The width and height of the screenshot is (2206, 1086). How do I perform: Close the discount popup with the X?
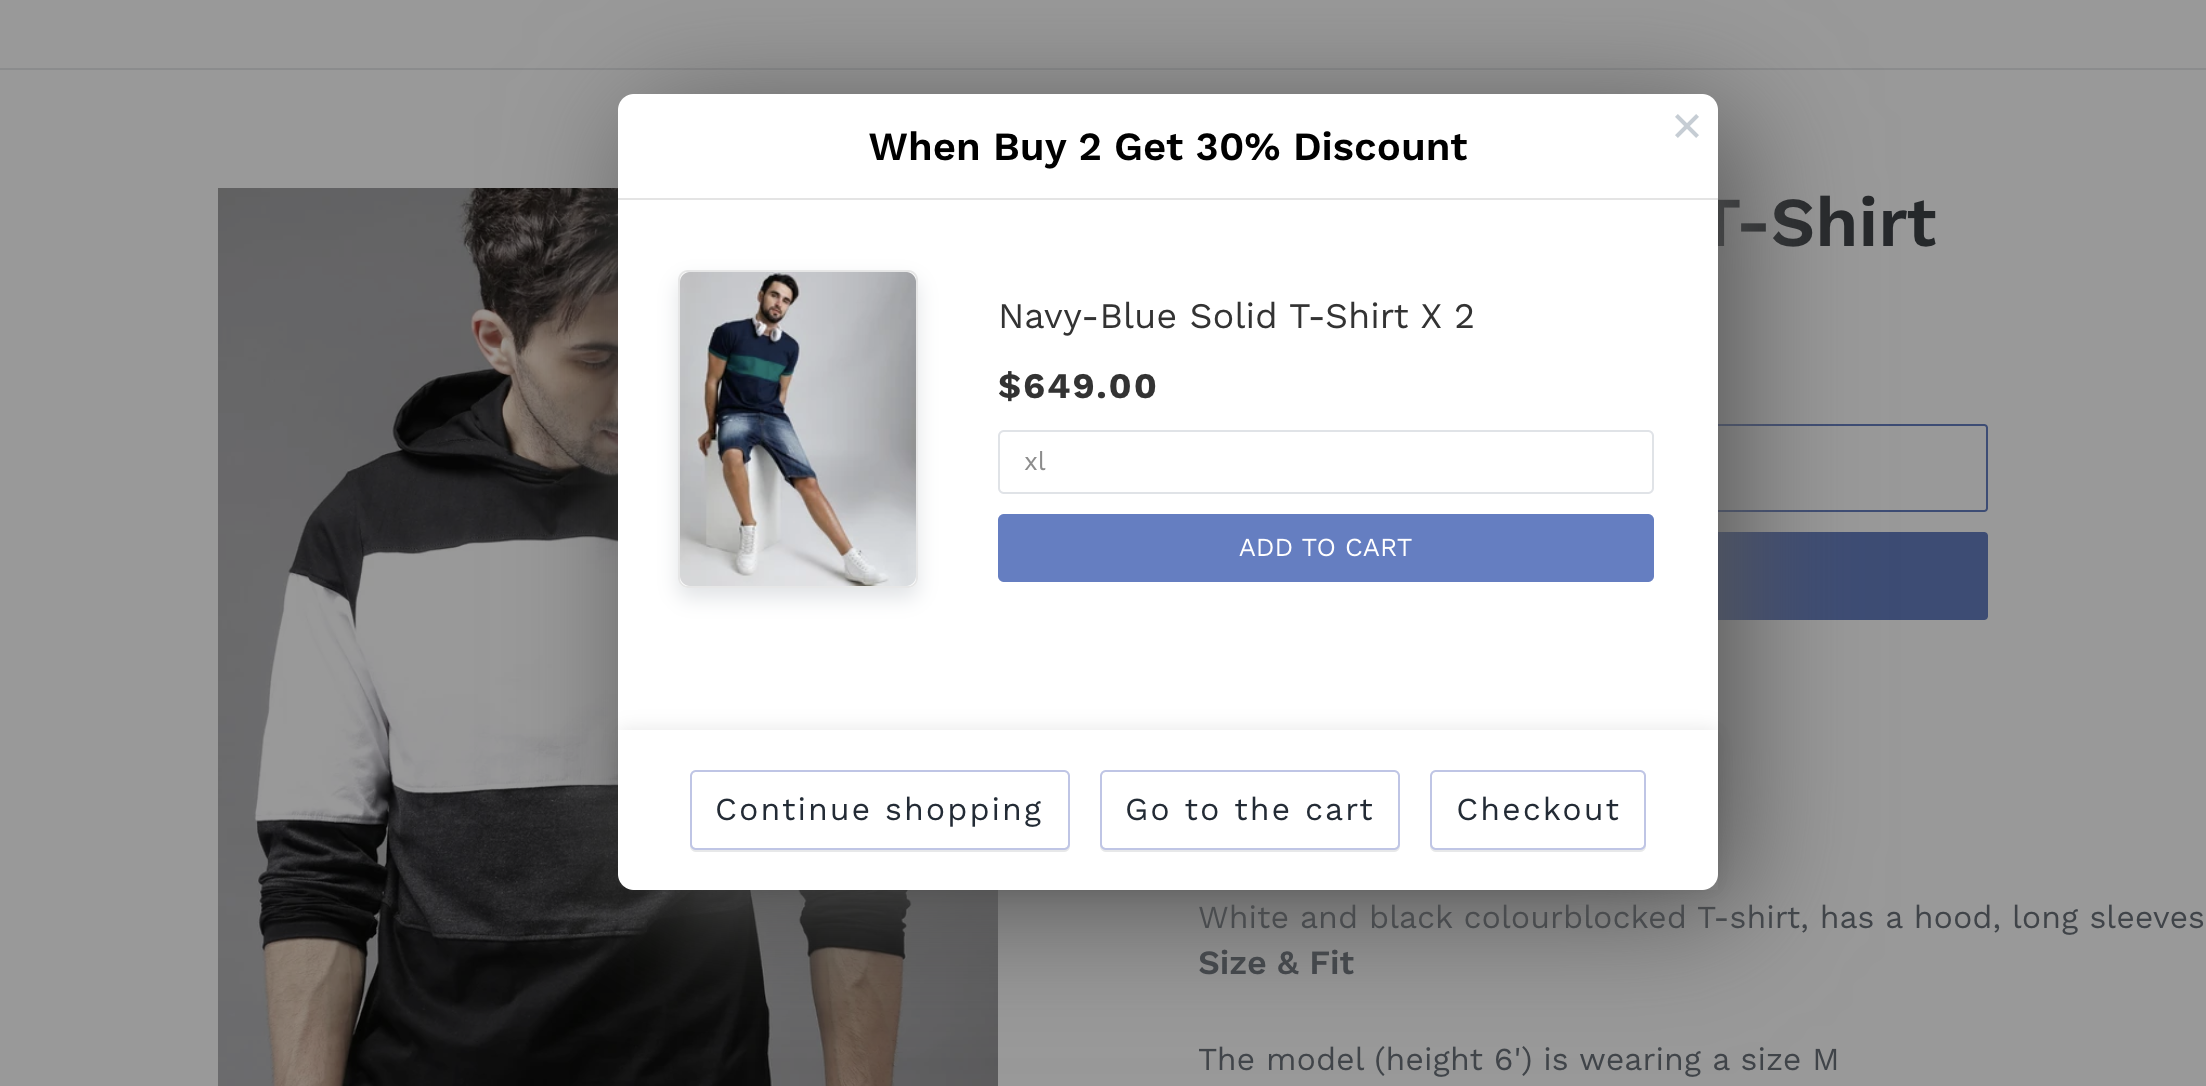(1686, 126)
